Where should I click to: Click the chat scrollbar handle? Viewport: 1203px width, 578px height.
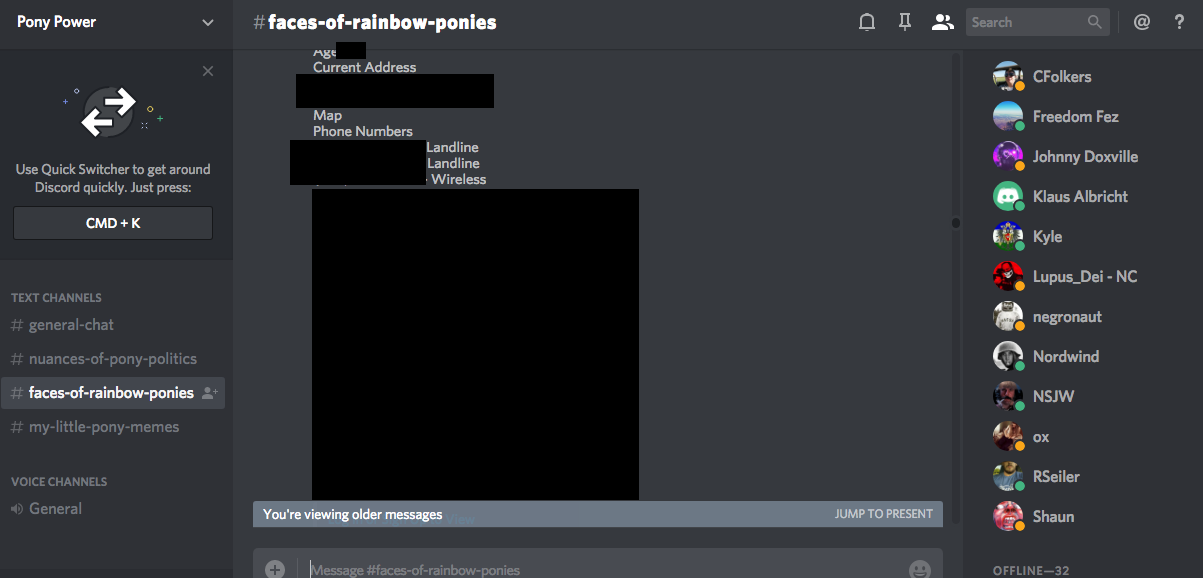(955, 222)
